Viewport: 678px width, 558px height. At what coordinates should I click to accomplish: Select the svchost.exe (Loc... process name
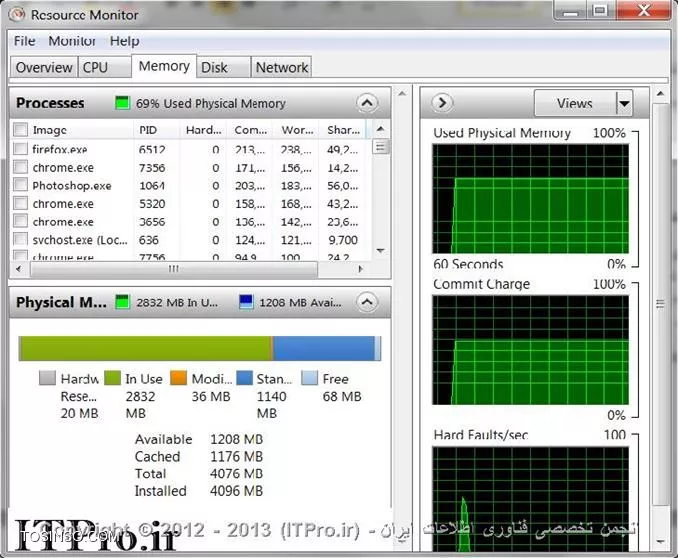(x=80, y=240)
